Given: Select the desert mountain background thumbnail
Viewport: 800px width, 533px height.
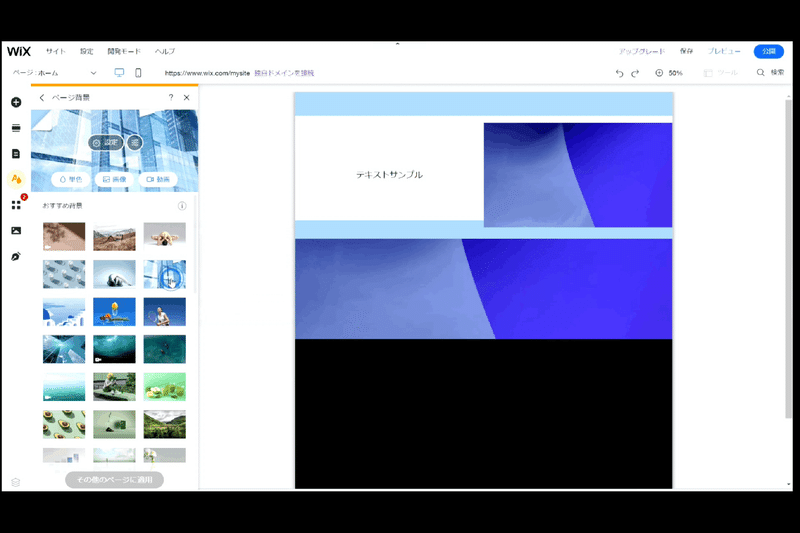Looking at the screenshot, I should 114,236.
